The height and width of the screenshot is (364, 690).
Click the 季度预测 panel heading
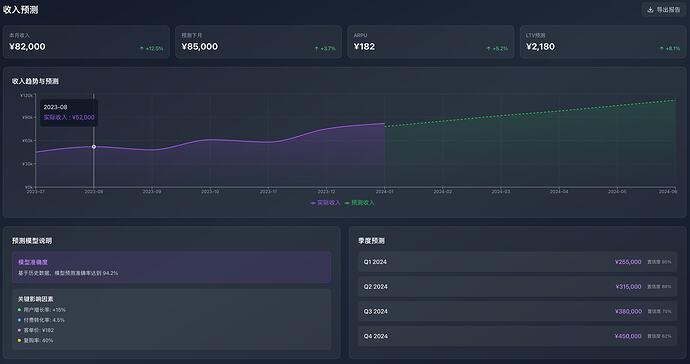coord(371,241)
